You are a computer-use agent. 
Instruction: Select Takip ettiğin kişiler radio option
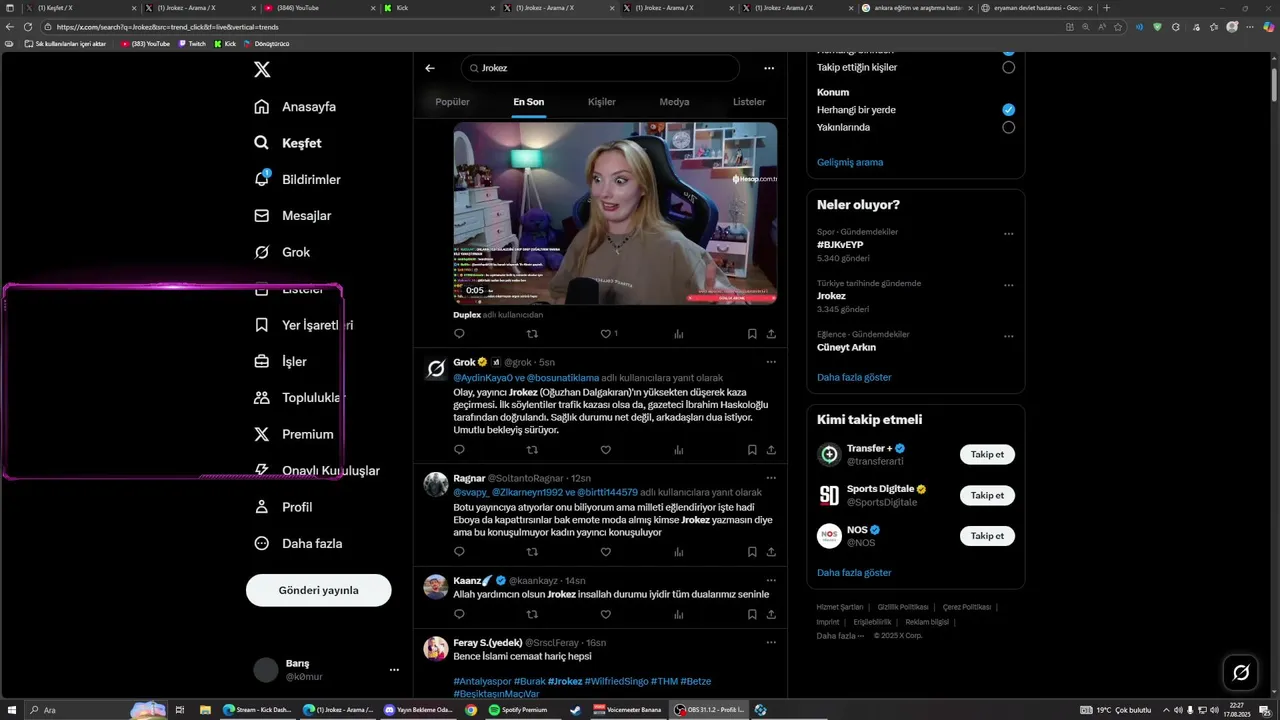(x=1008, y=67)
